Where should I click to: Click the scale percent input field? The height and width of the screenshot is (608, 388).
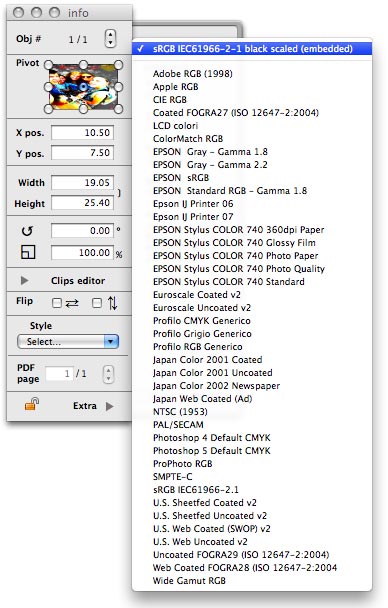click(83, 253)
